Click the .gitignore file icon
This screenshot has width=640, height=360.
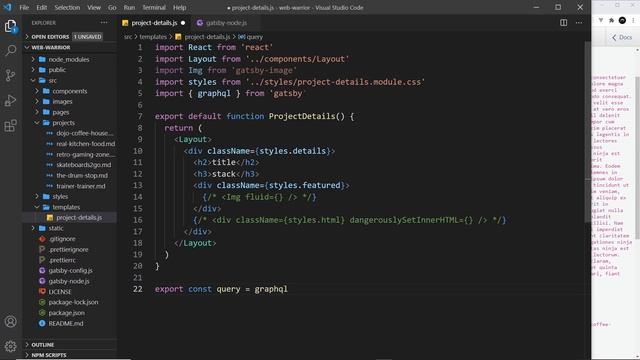click(x=42, y=239)
